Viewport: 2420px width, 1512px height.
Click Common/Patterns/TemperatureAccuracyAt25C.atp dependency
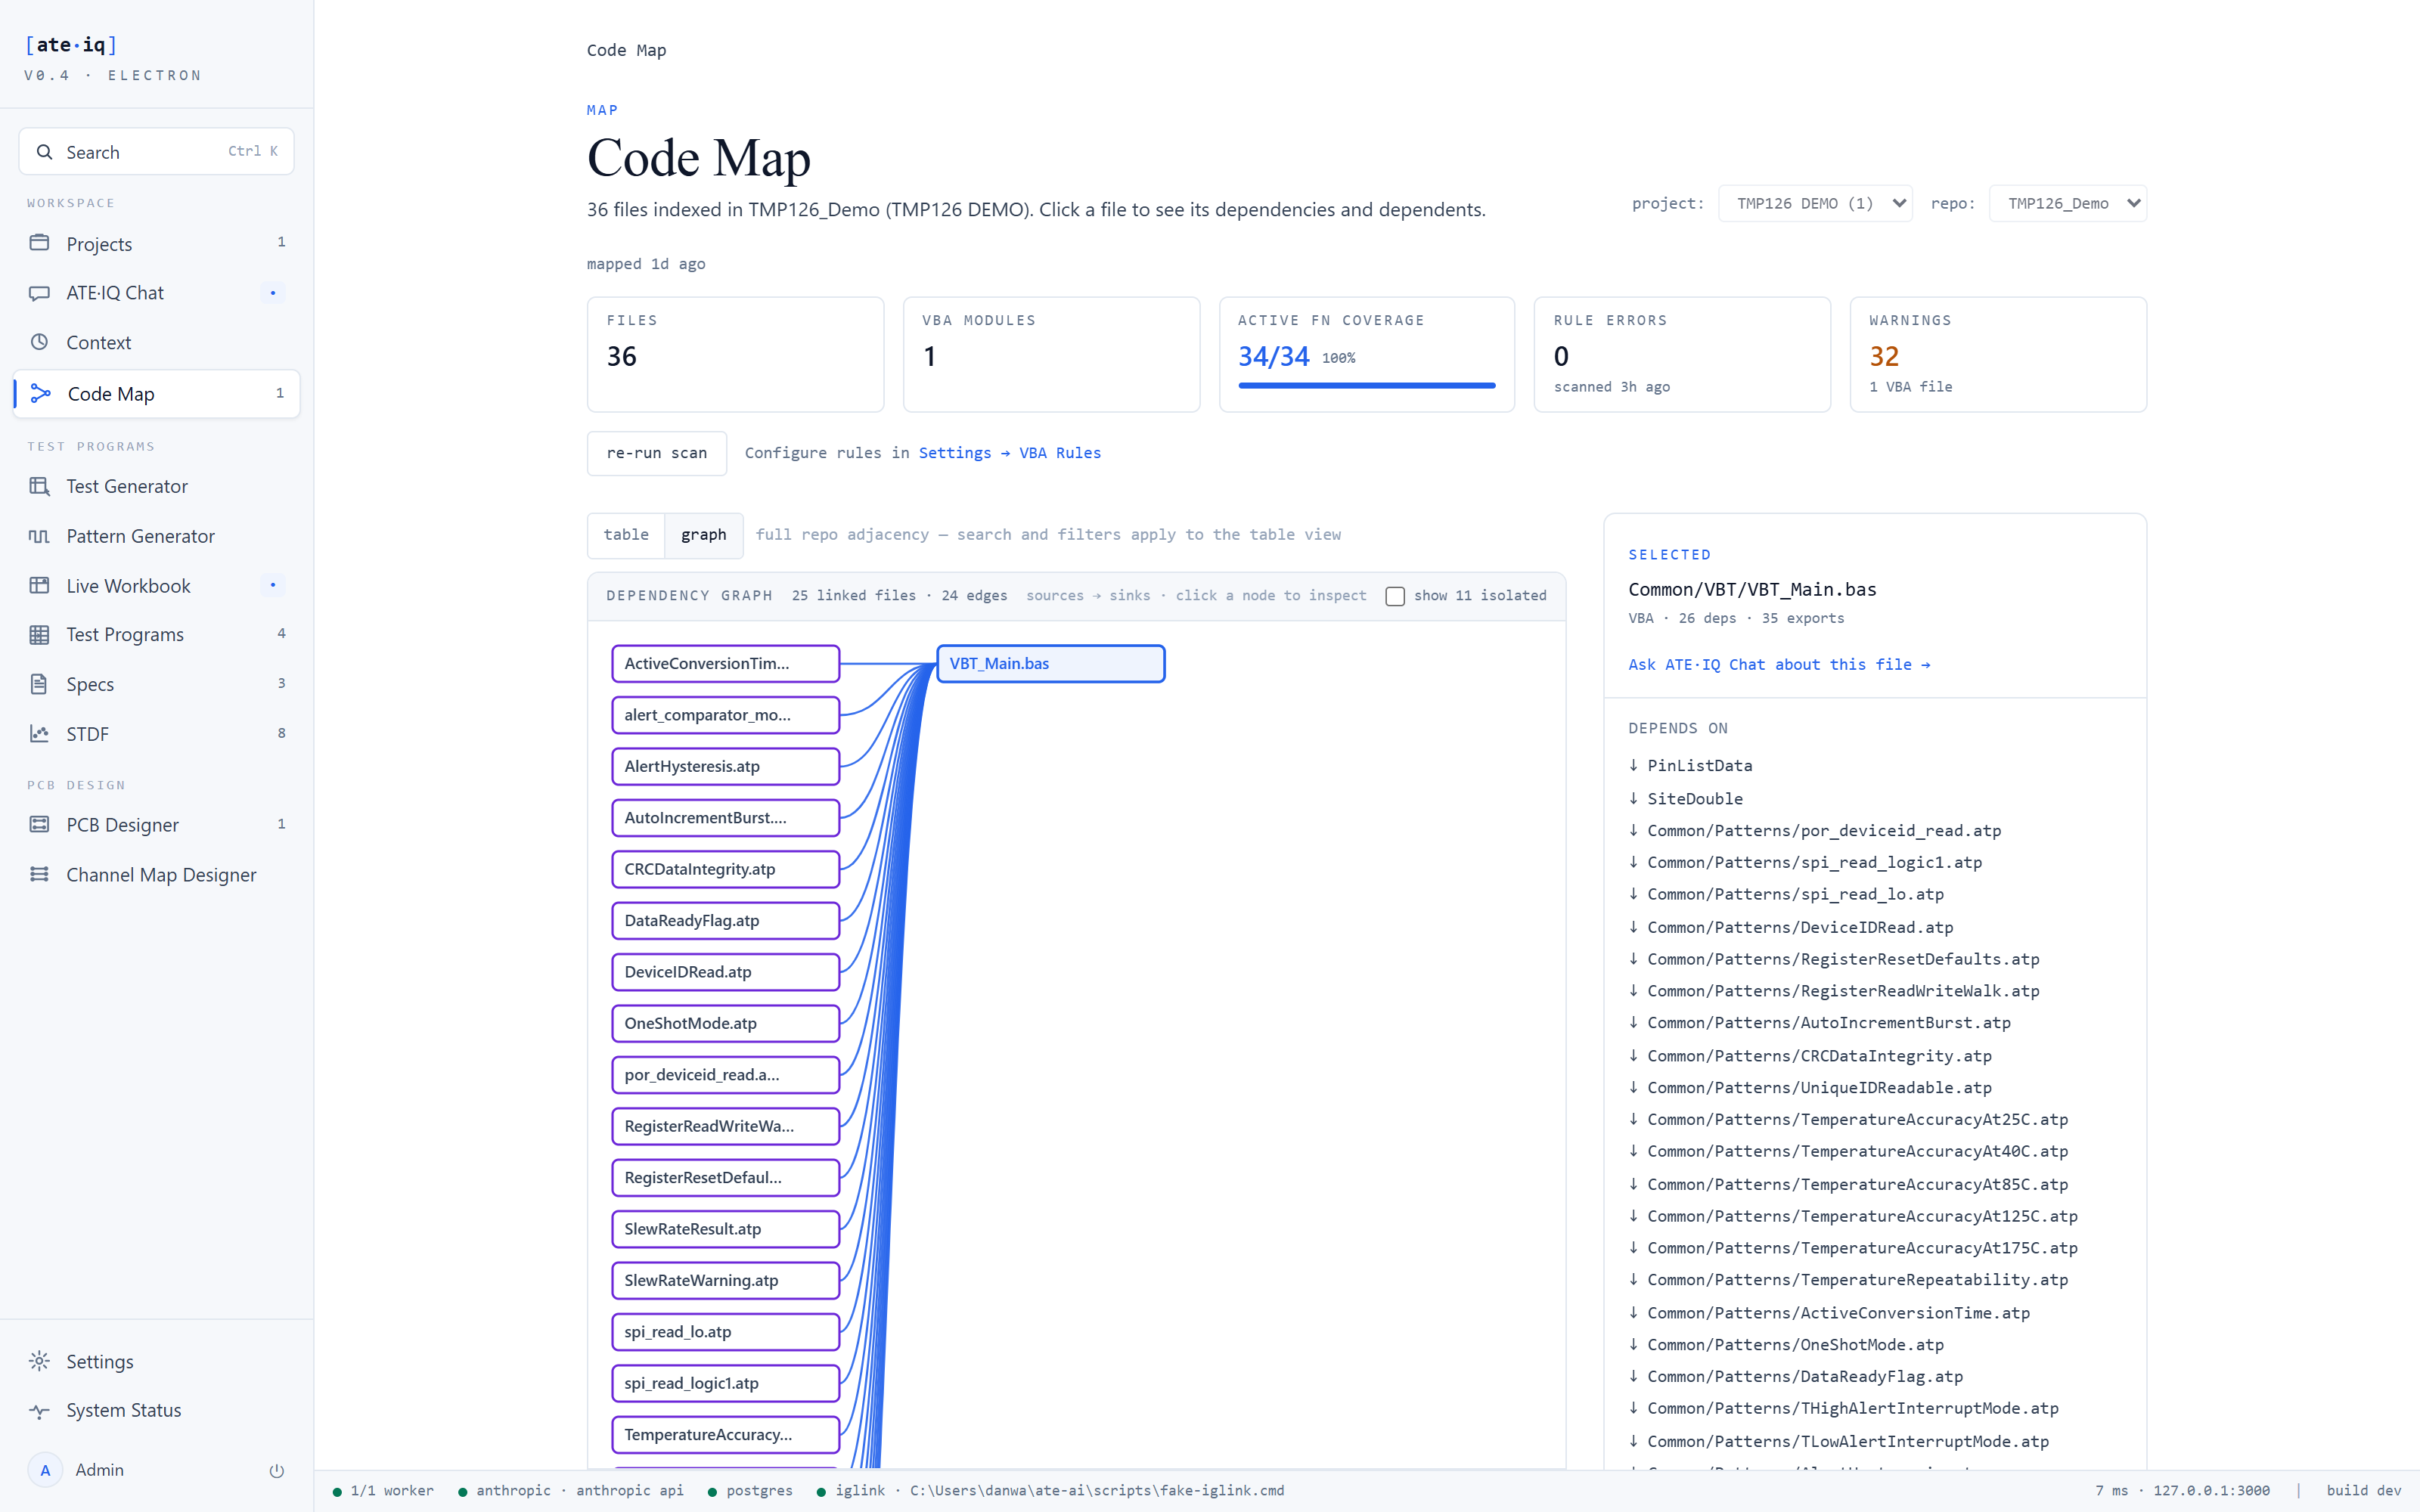point(1857,1120)
